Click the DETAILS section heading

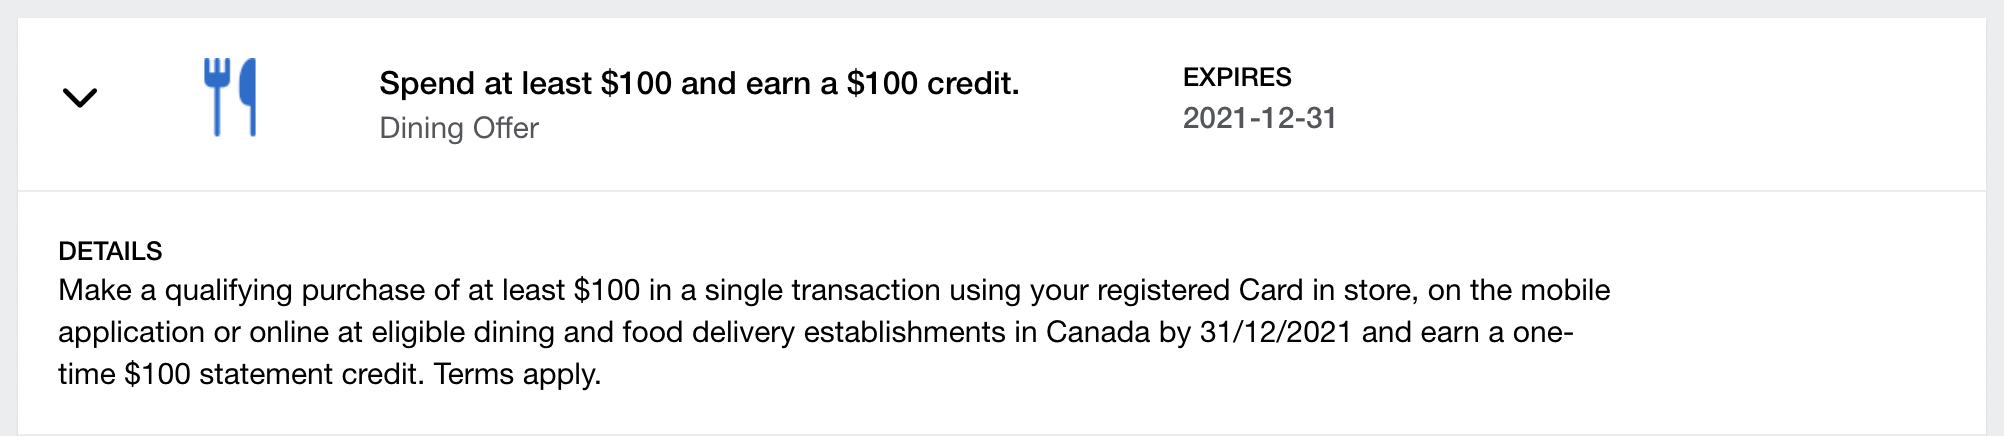tap(110, 250)
